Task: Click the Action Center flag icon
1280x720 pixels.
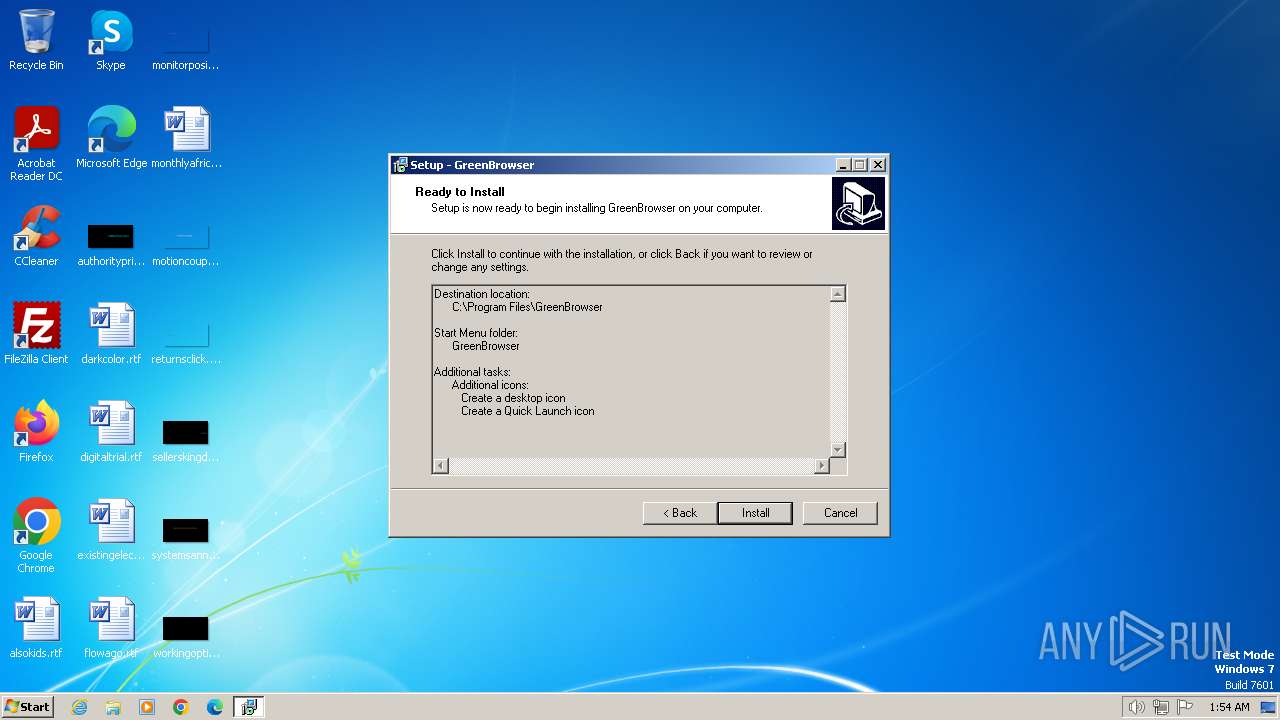Action: tap(1185, 707)
